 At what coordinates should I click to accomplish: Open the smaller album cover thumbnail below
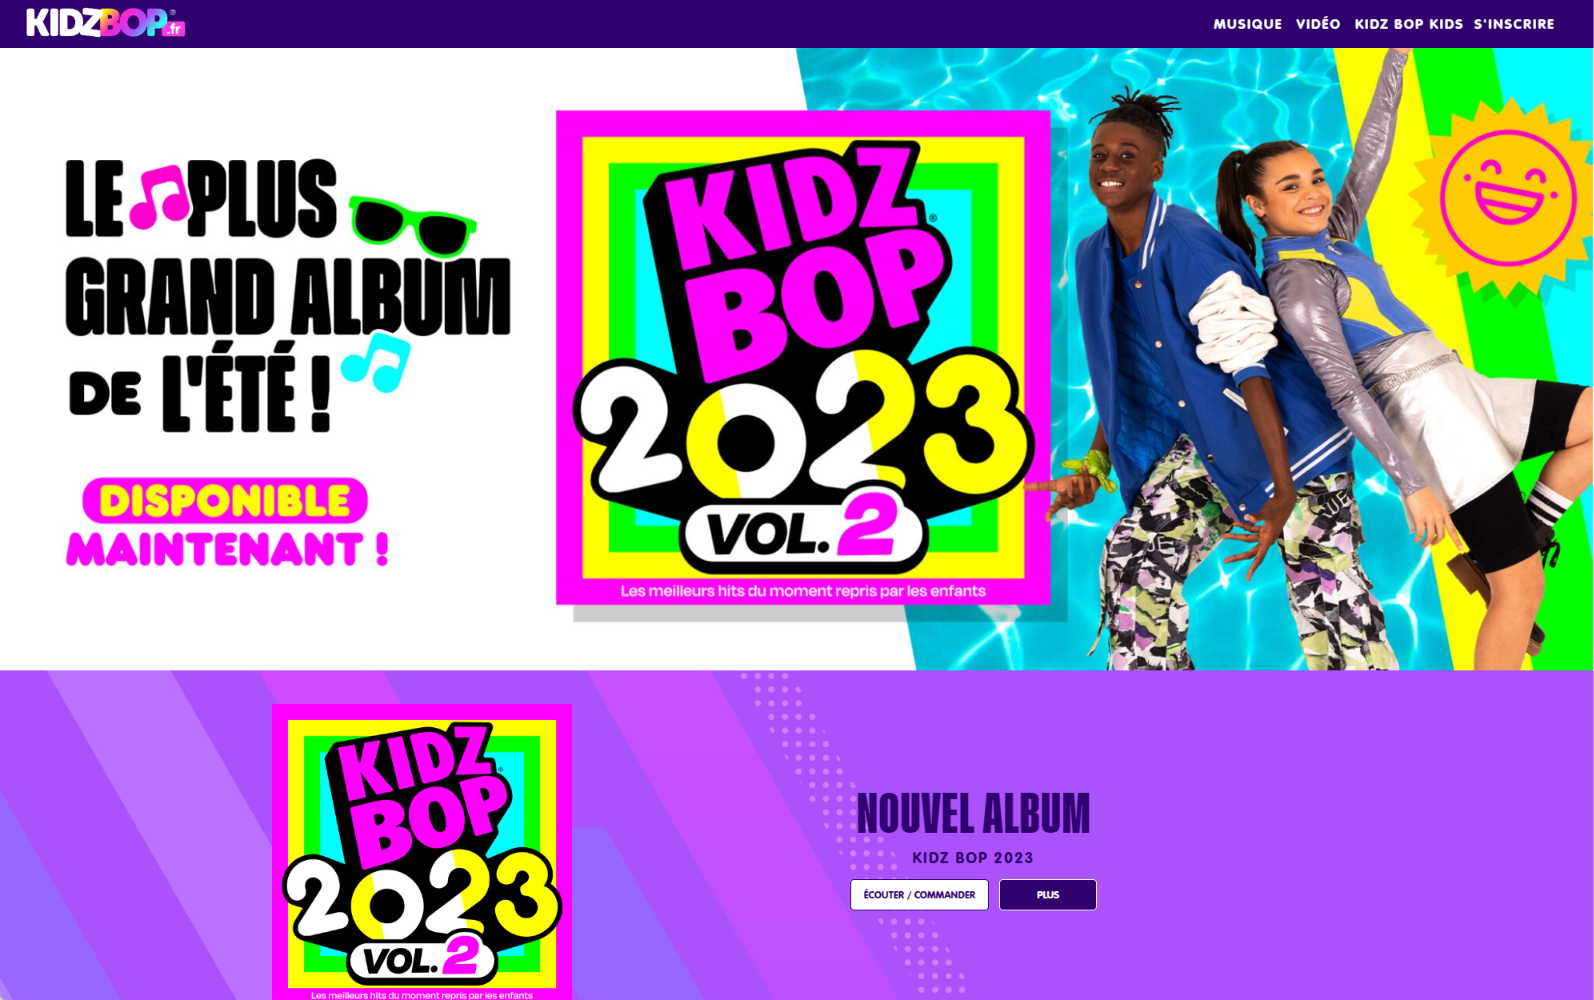pos(422,852)
